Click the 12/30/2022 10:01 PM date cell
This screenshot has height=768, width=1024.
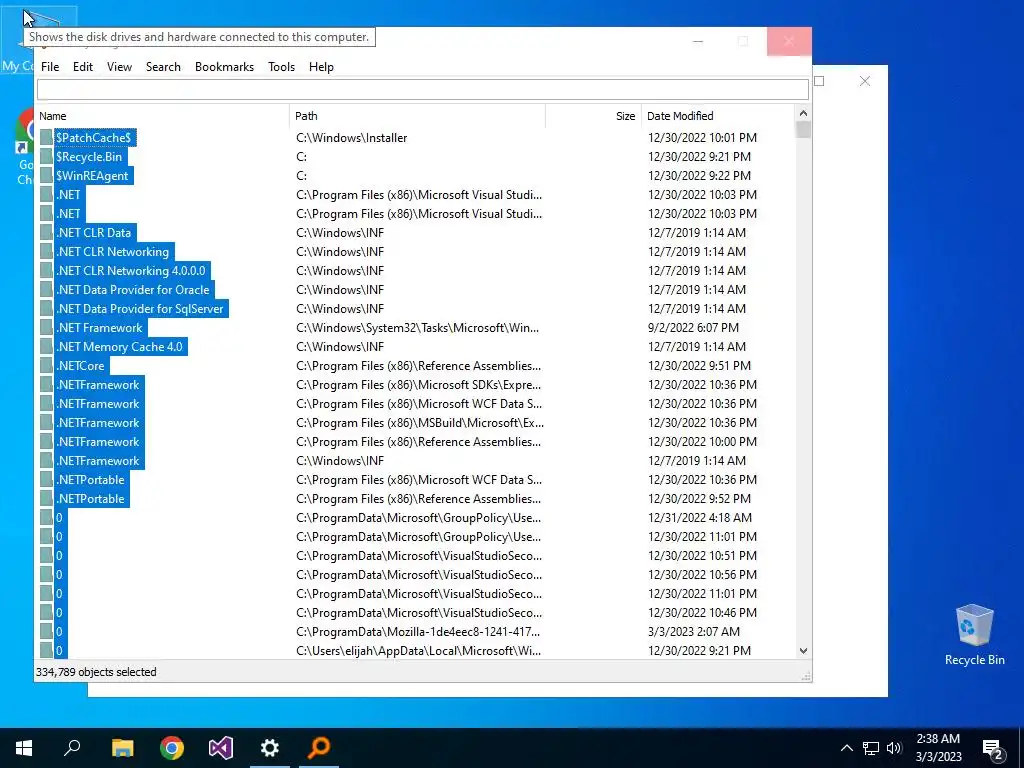(702, 137)
